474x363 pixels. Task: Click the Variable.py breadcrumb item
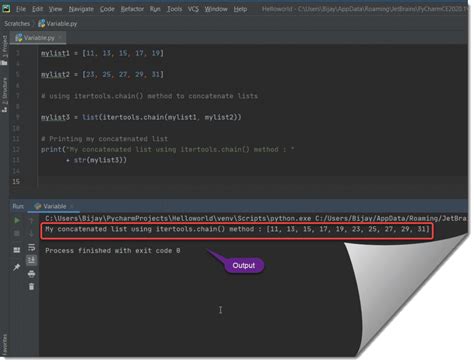tap(58, 24)
